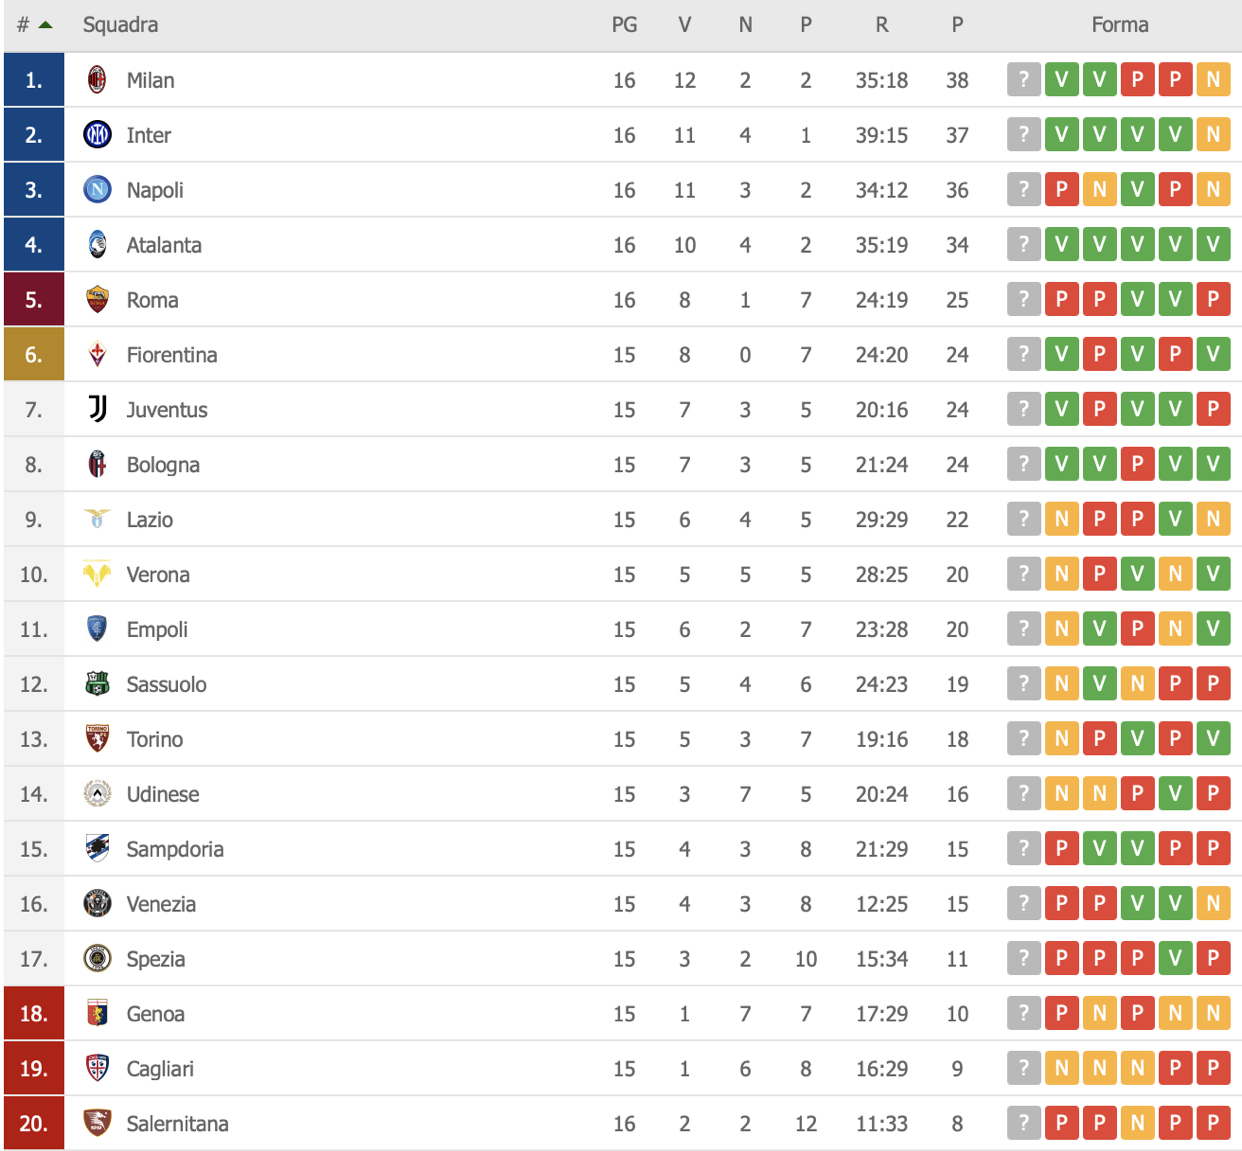Open the Fiorentina team link
Image resolution: width=1242 pixels, height=1151 pixels.
[x=171, y=355]
